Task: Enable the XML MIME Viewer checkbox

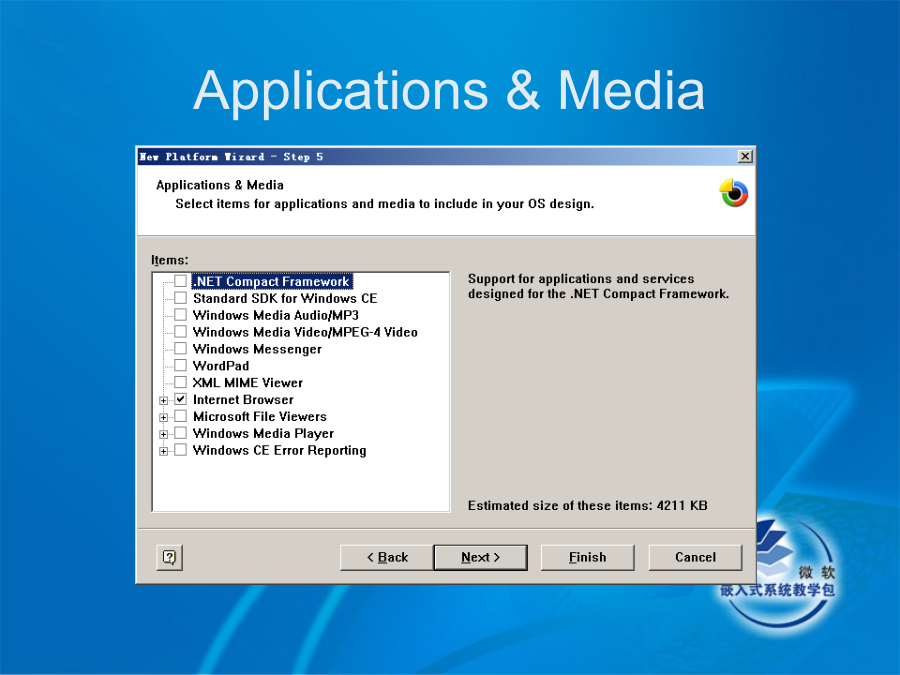Action: point(180,382)
